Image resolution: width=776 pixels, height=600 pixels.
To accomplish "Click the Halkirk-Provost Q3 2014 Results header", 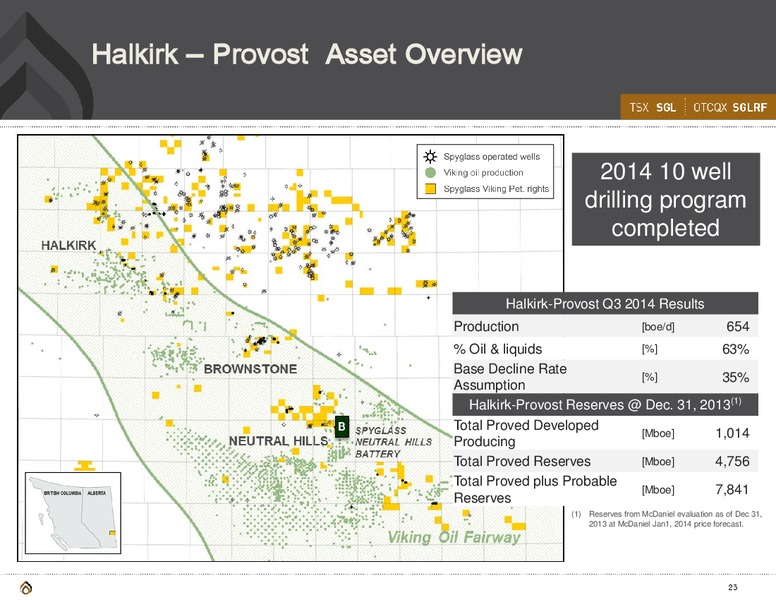I will point(605,303).
